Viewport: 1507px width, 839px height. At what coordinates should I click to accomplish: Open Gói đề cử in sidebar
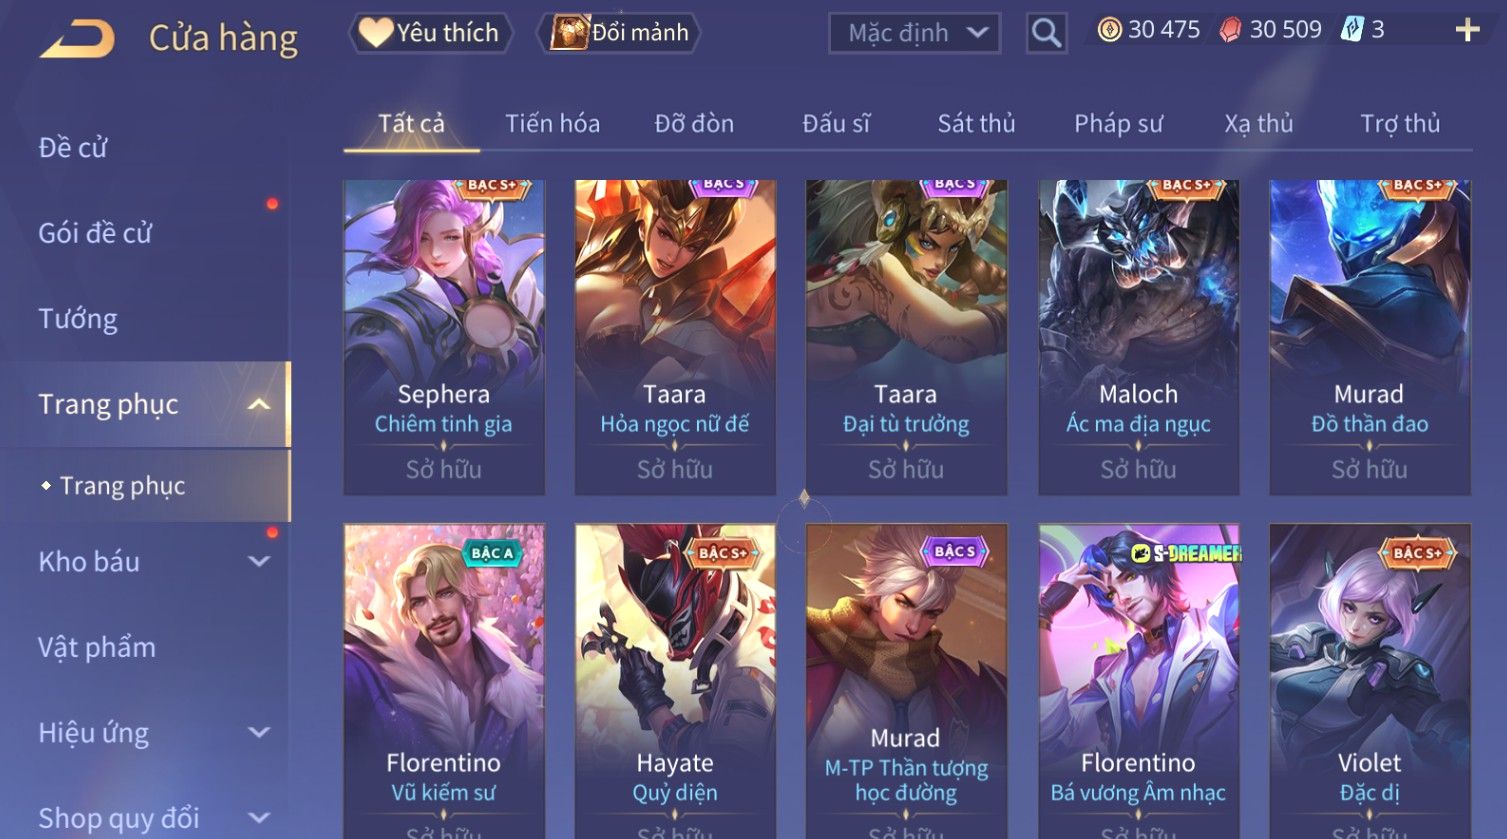coord(95,233)
